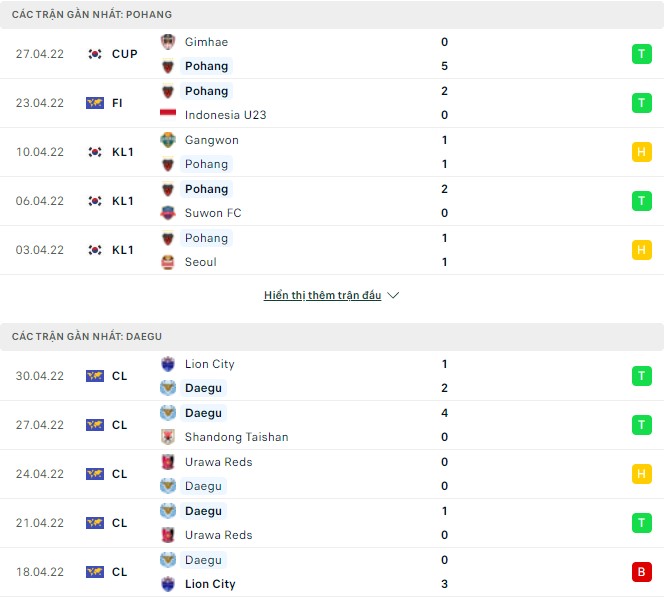Click the CL competition label on 27.04.22
The image size is (670, 597).
(x=119, y=425)
